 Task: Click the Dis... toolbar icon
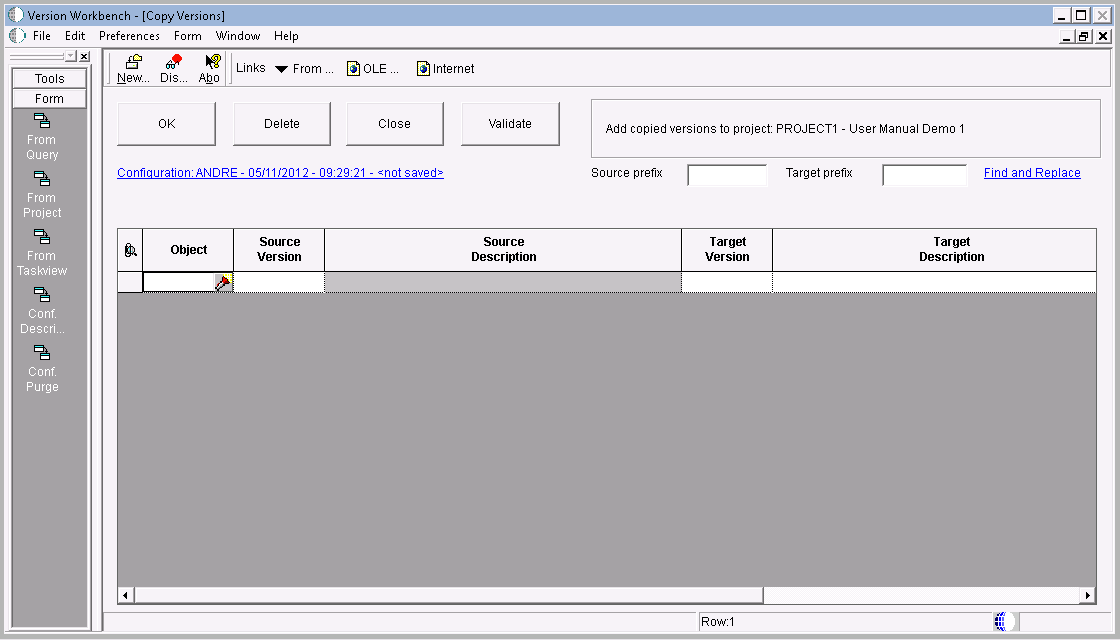pos(172,67)
